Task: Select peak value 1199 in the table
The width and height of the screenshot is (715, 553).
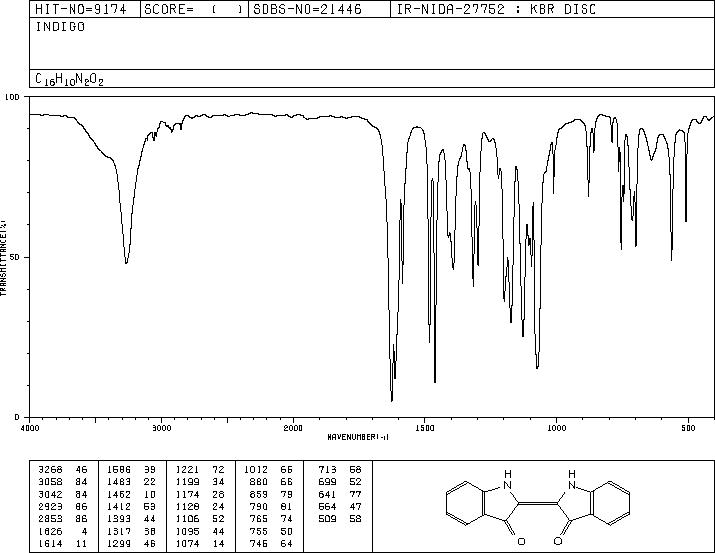Action: pos(187,482)
